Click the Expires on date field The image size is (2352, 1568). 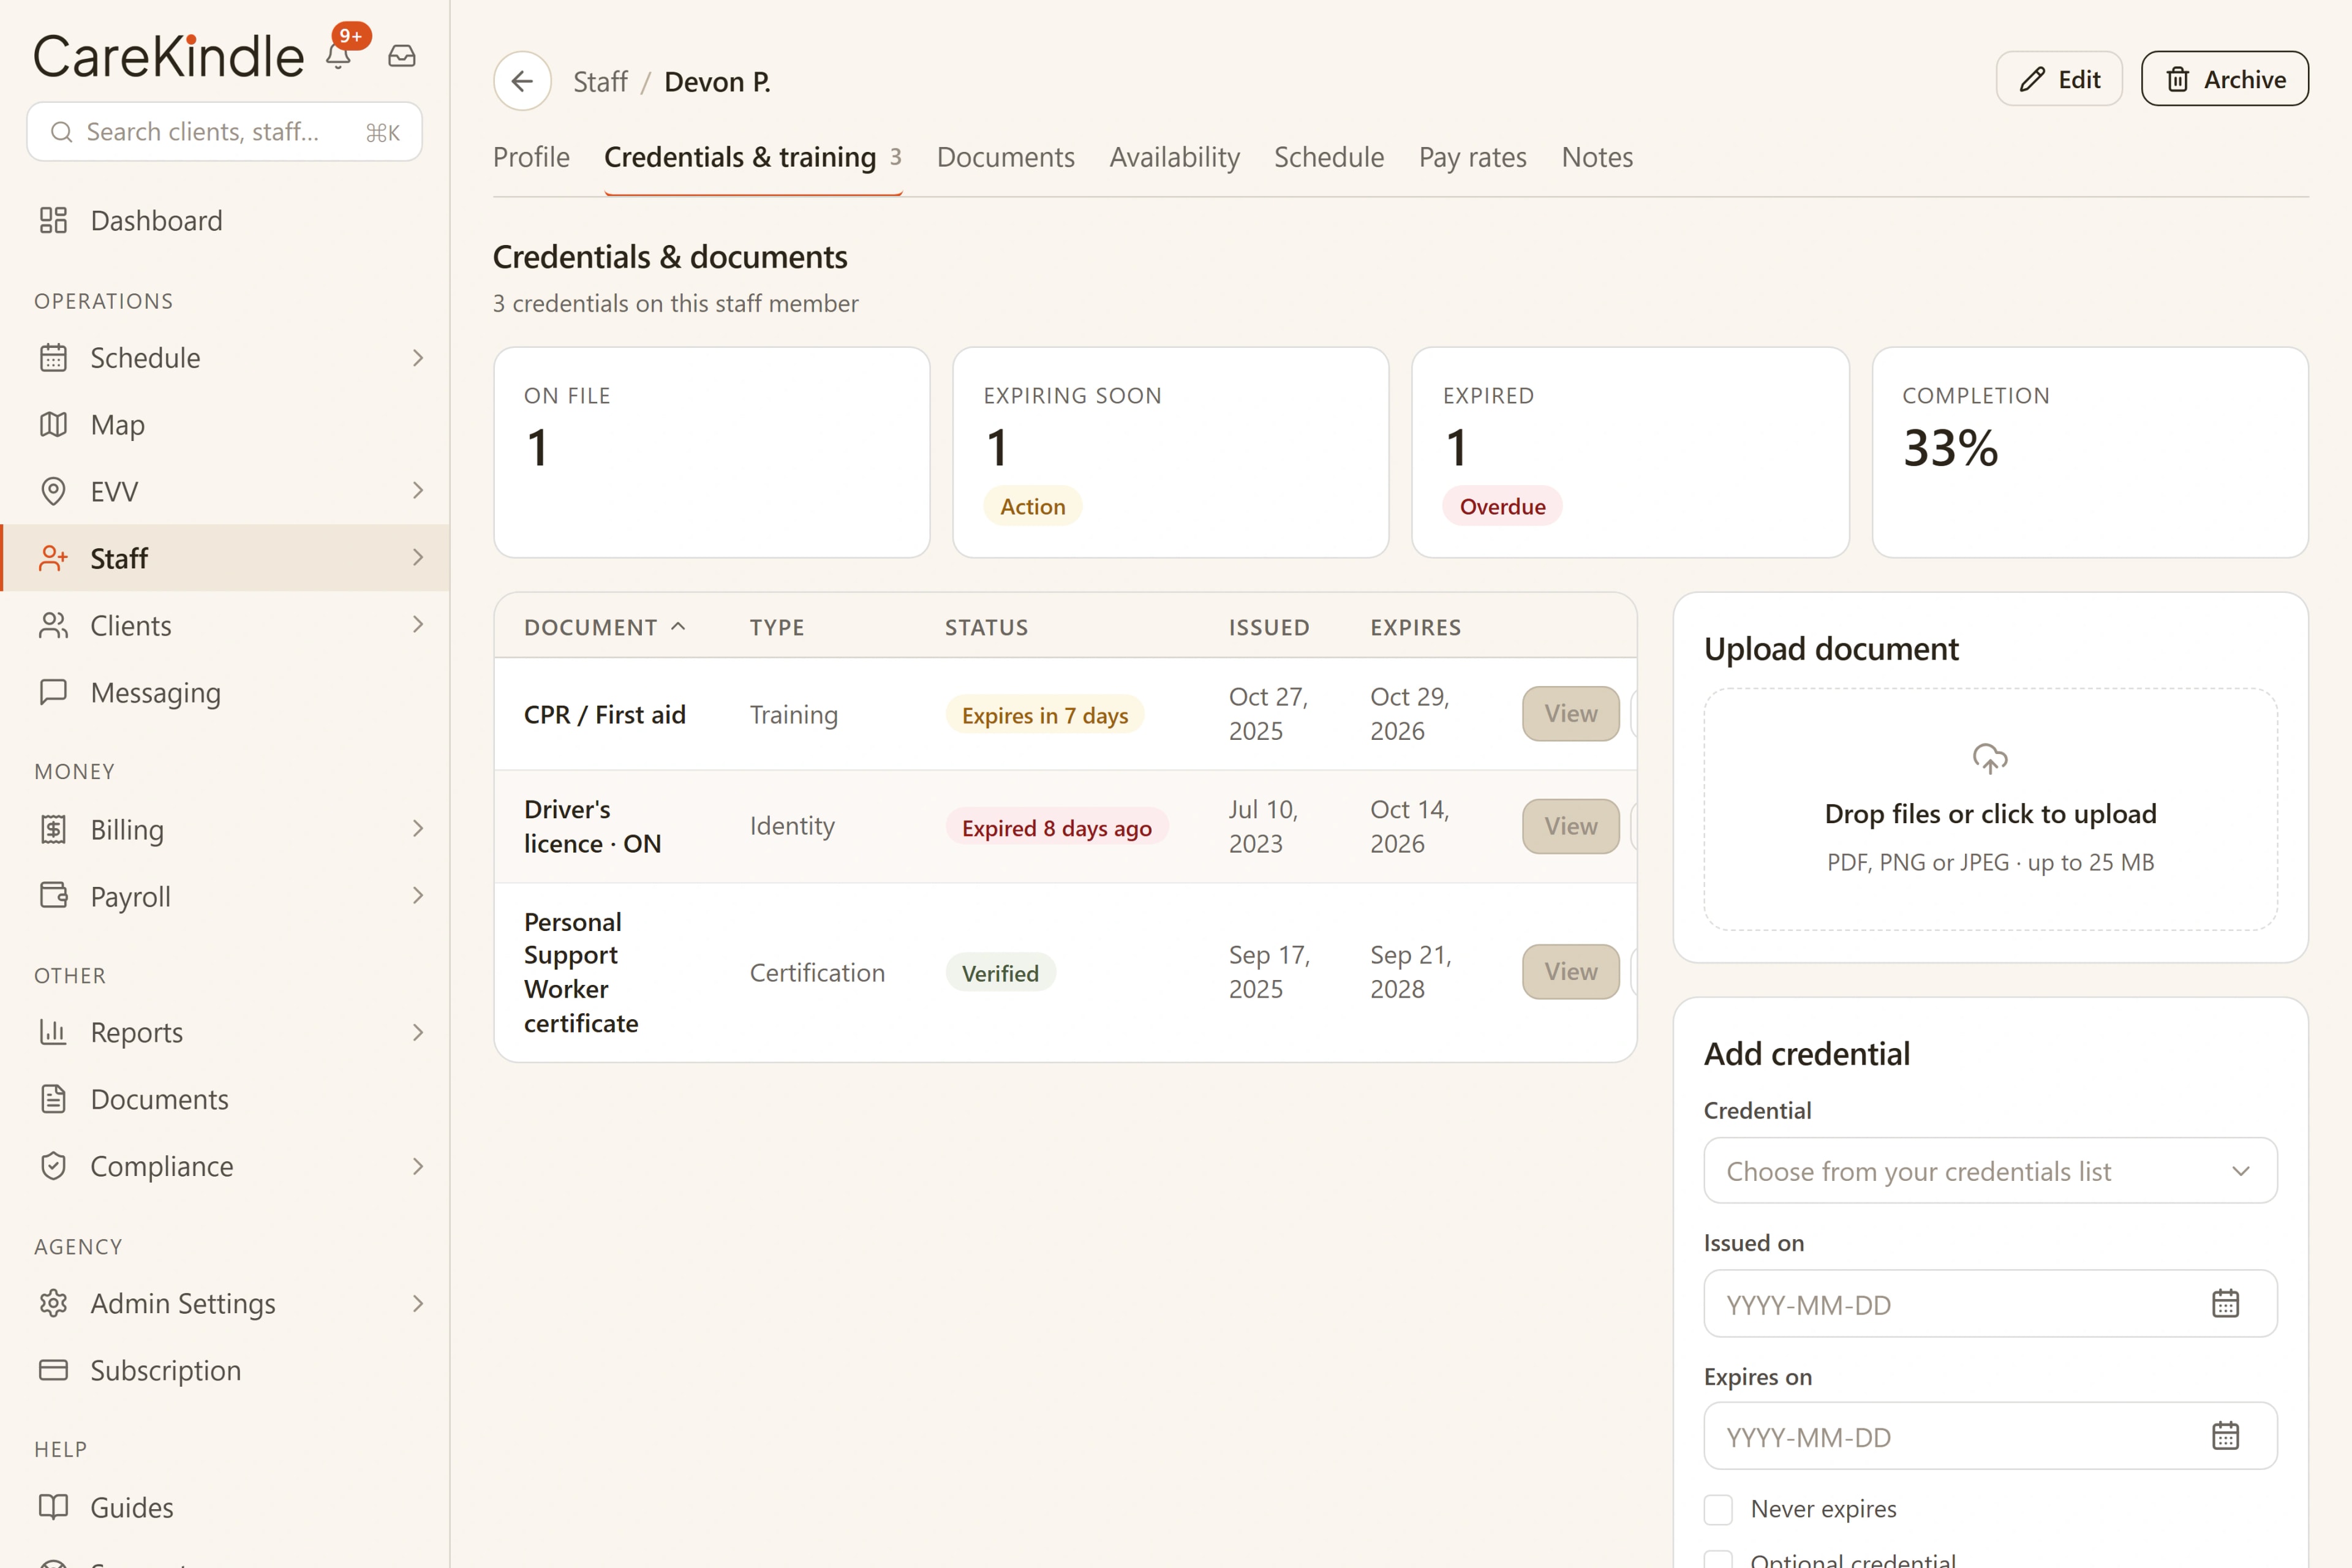(1990, 1436)
